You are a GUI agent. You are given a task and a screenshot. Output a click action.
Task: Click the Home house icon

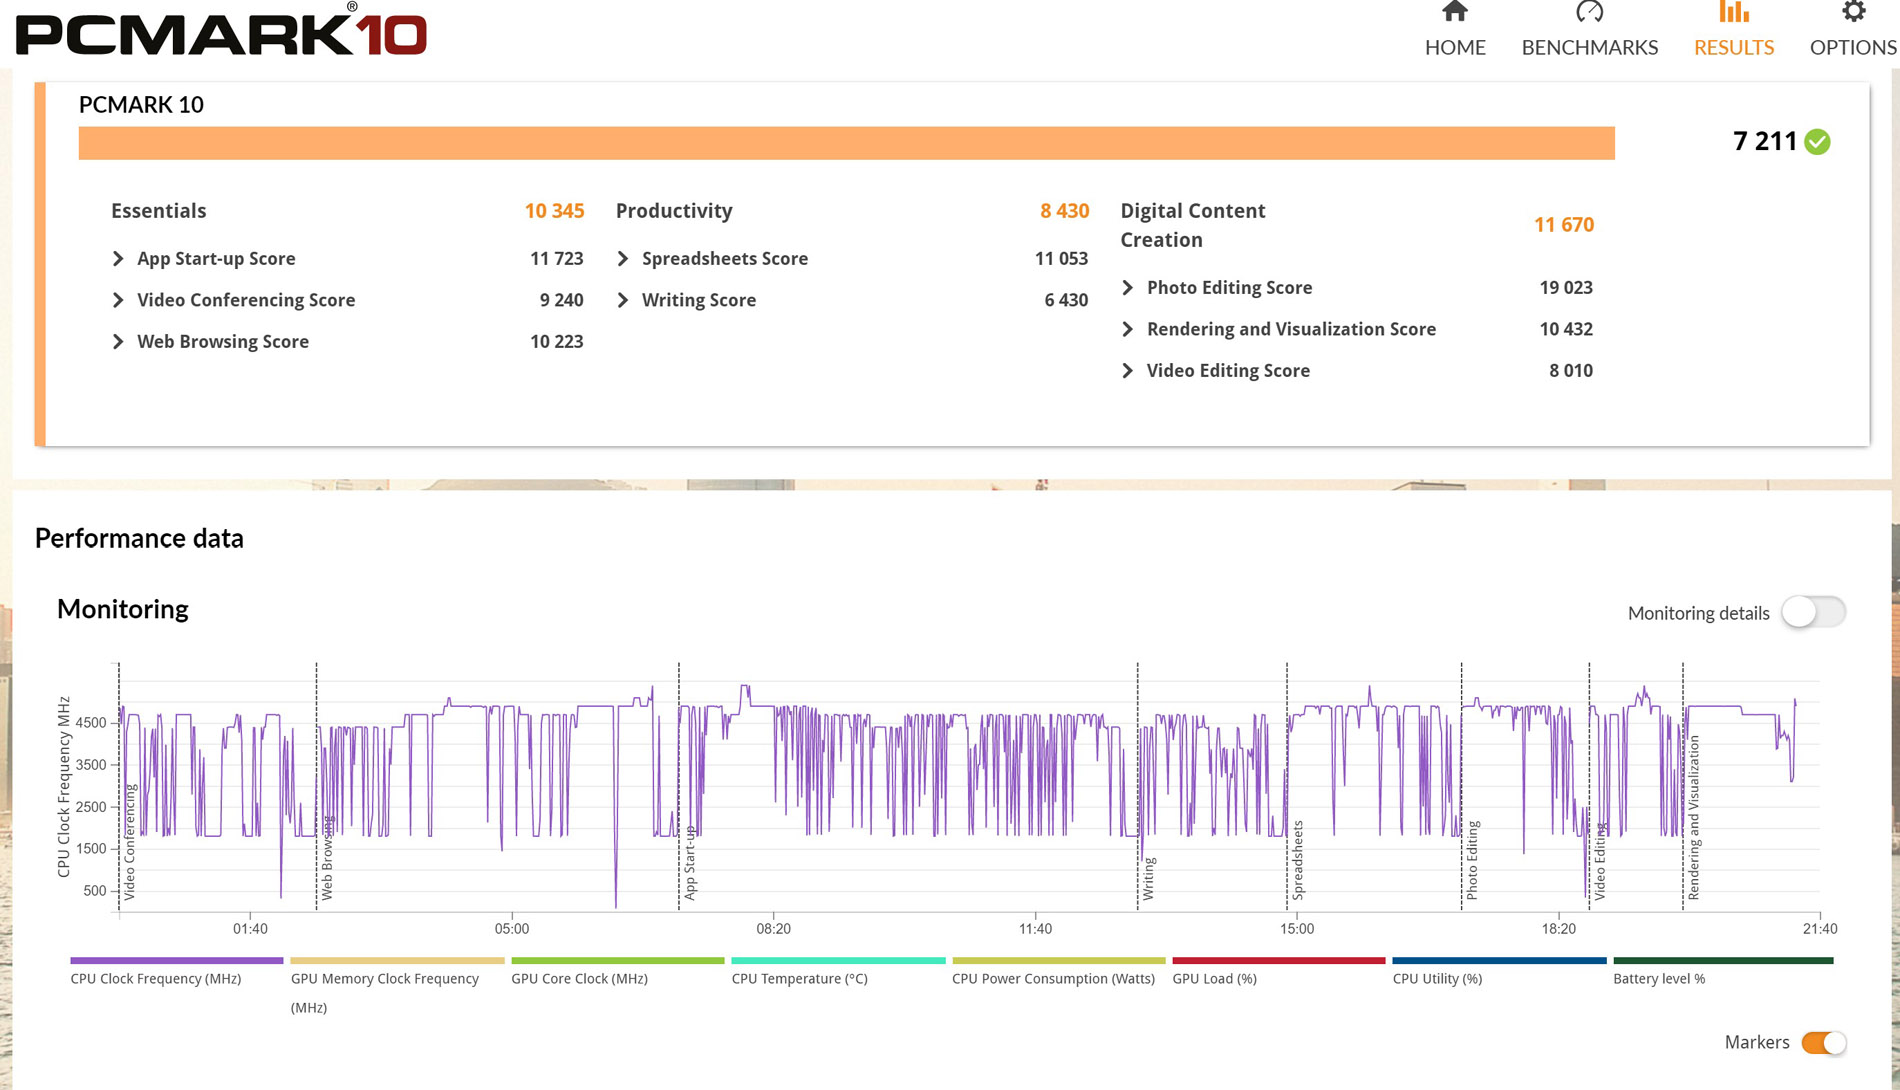click(1454, 13)
